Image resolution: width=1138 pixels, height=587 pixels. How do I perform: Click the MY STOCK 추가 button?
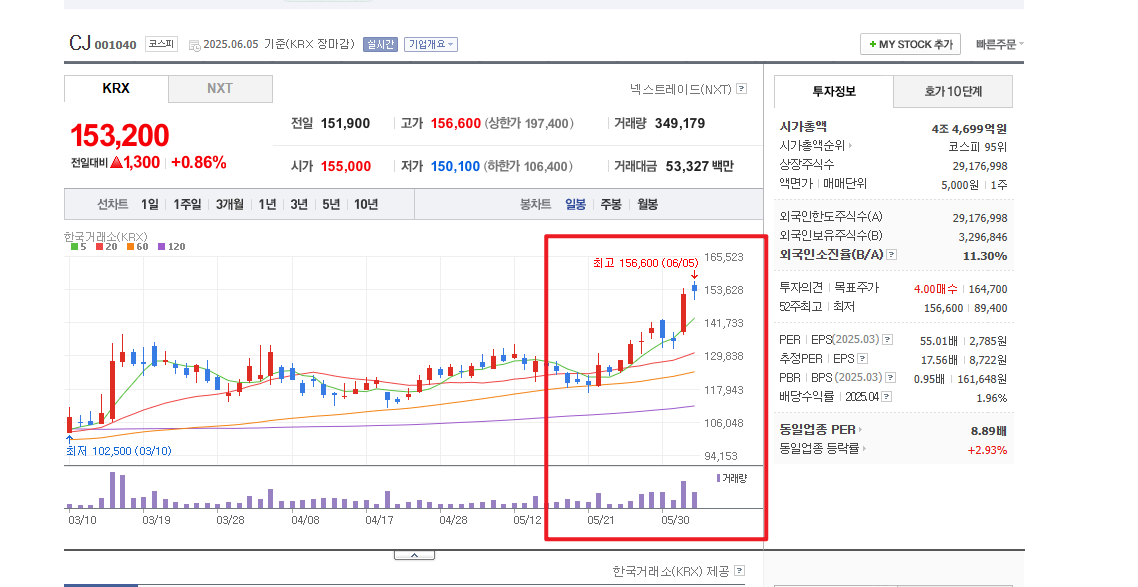coord(910,44)
